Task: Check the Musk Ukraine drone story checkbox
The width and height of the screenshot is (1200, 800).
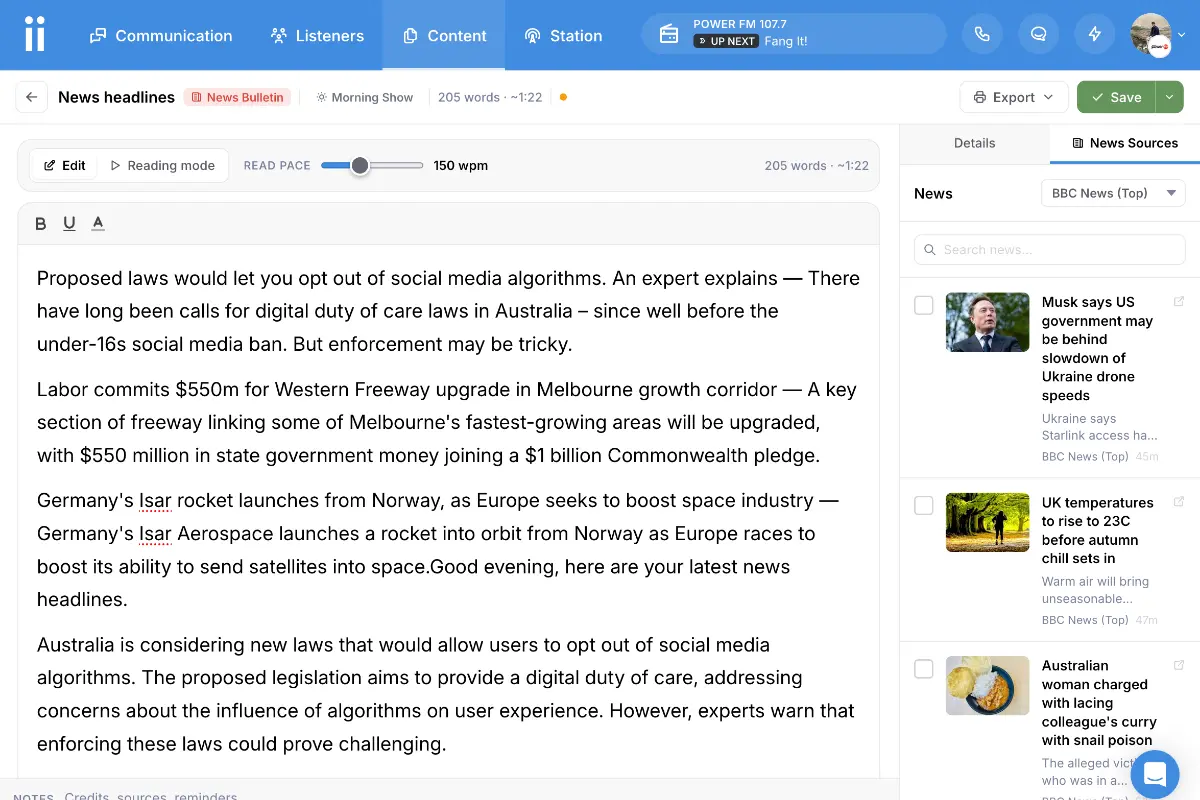Action: [x=924, y=305]
